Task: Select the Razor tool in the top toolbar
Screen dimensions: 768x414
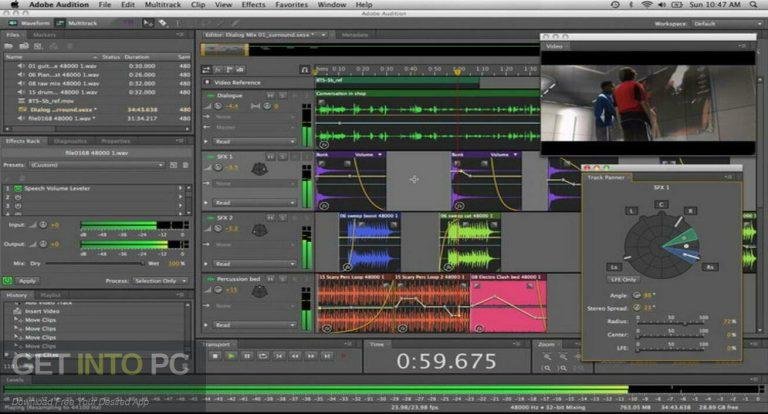Action: coord(162,23)
